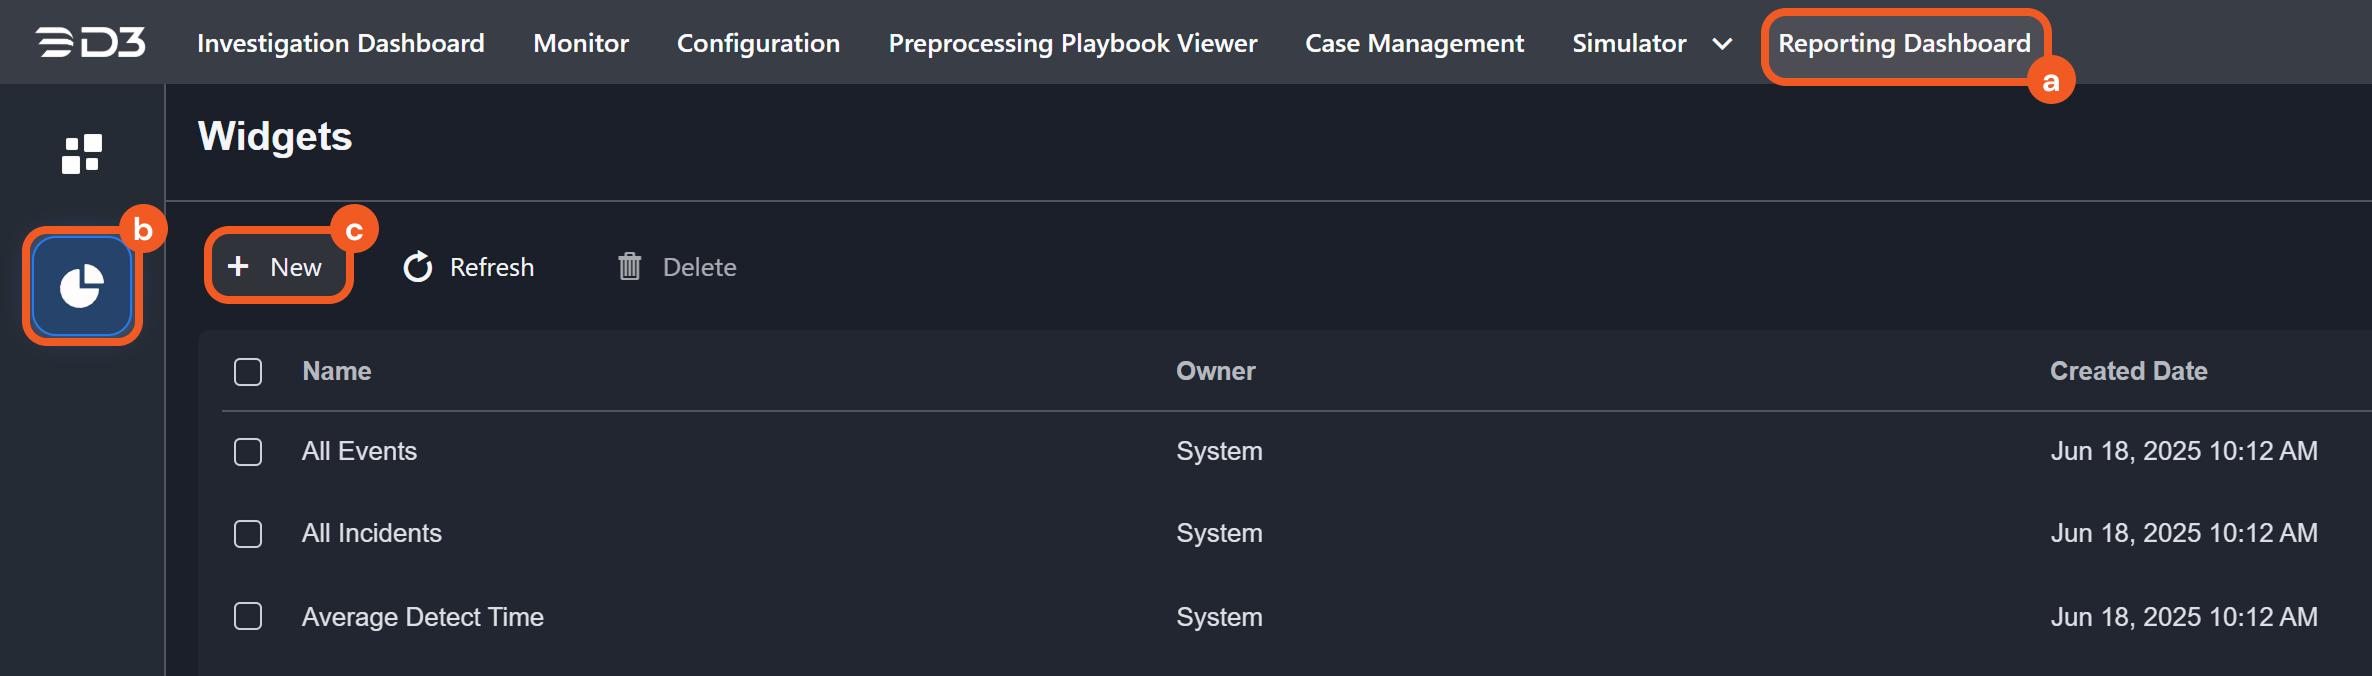Go to the Monitor menu item
Image resolution: width=2372 pixels, height=676 pixels.
coord(581,43)
